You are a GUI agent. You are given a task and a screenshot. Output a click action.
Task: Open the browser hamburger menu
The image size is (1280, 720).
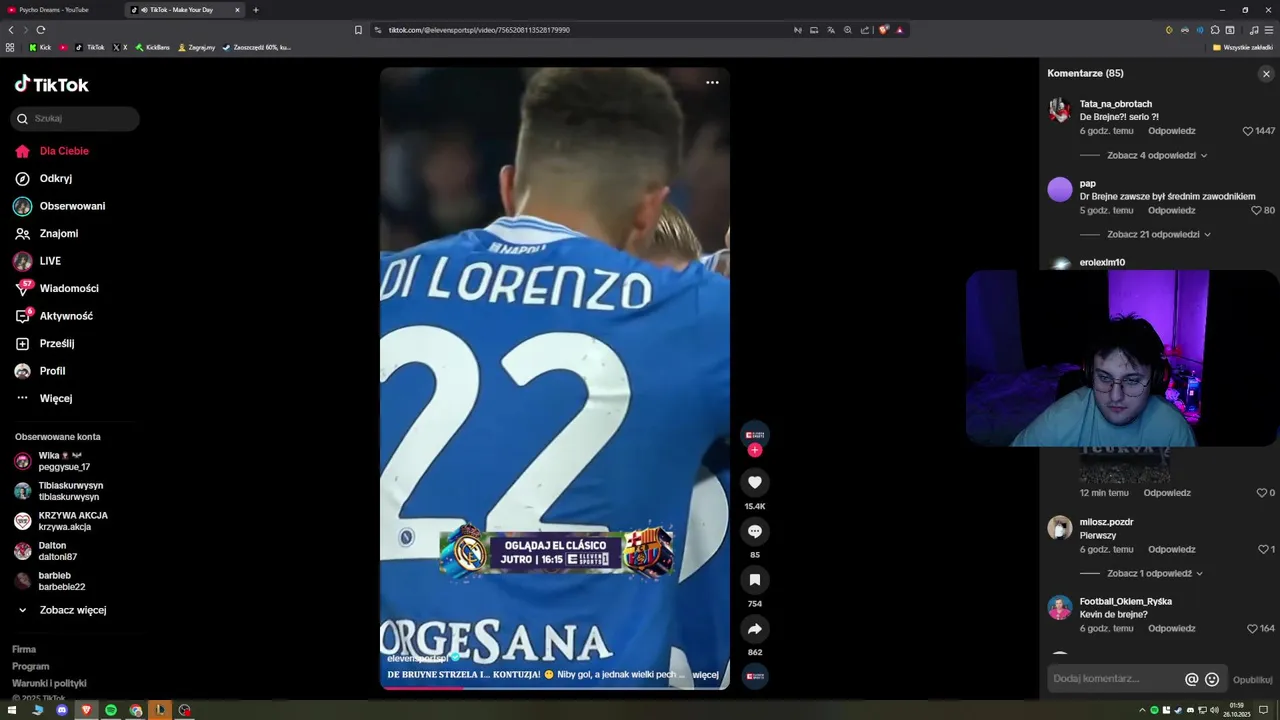pyautogui.click(x=1267, y=30)
